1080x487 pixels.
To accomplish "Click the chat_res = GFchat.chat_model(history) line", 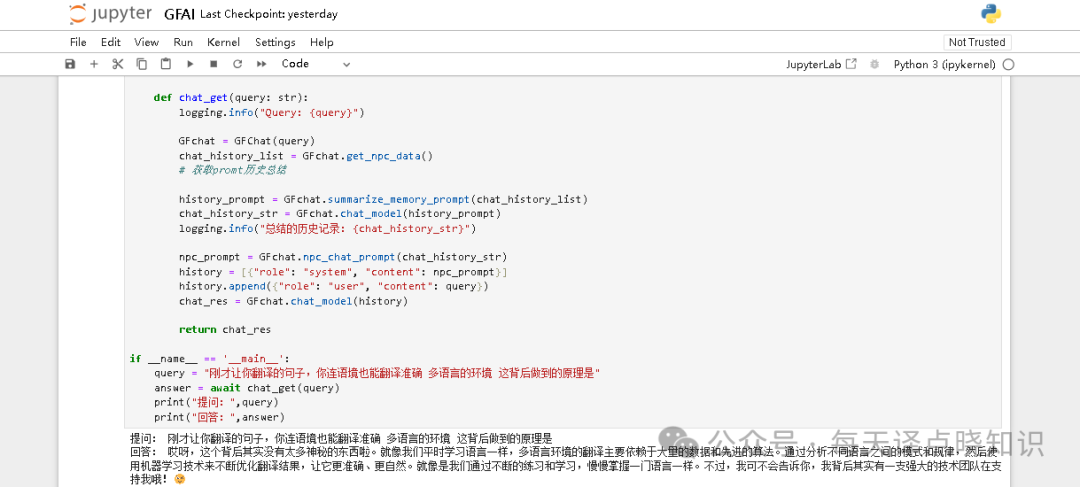I will (293, 301).
